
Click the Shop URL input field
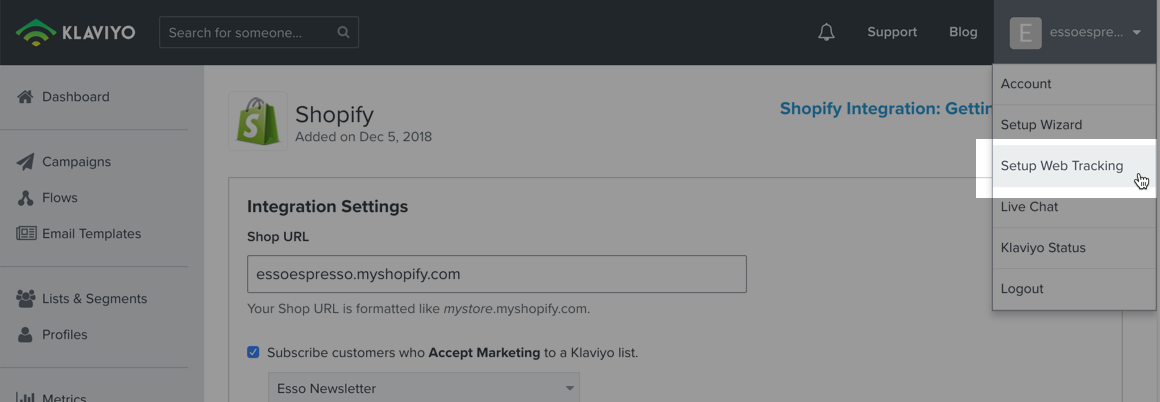(496, 274)
